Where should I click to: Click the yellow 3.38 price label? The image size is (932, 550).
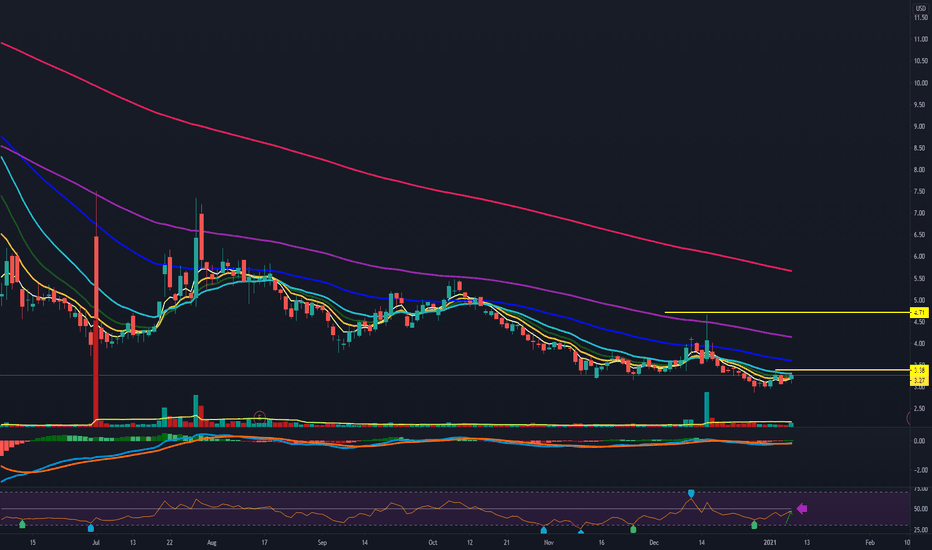919,370
